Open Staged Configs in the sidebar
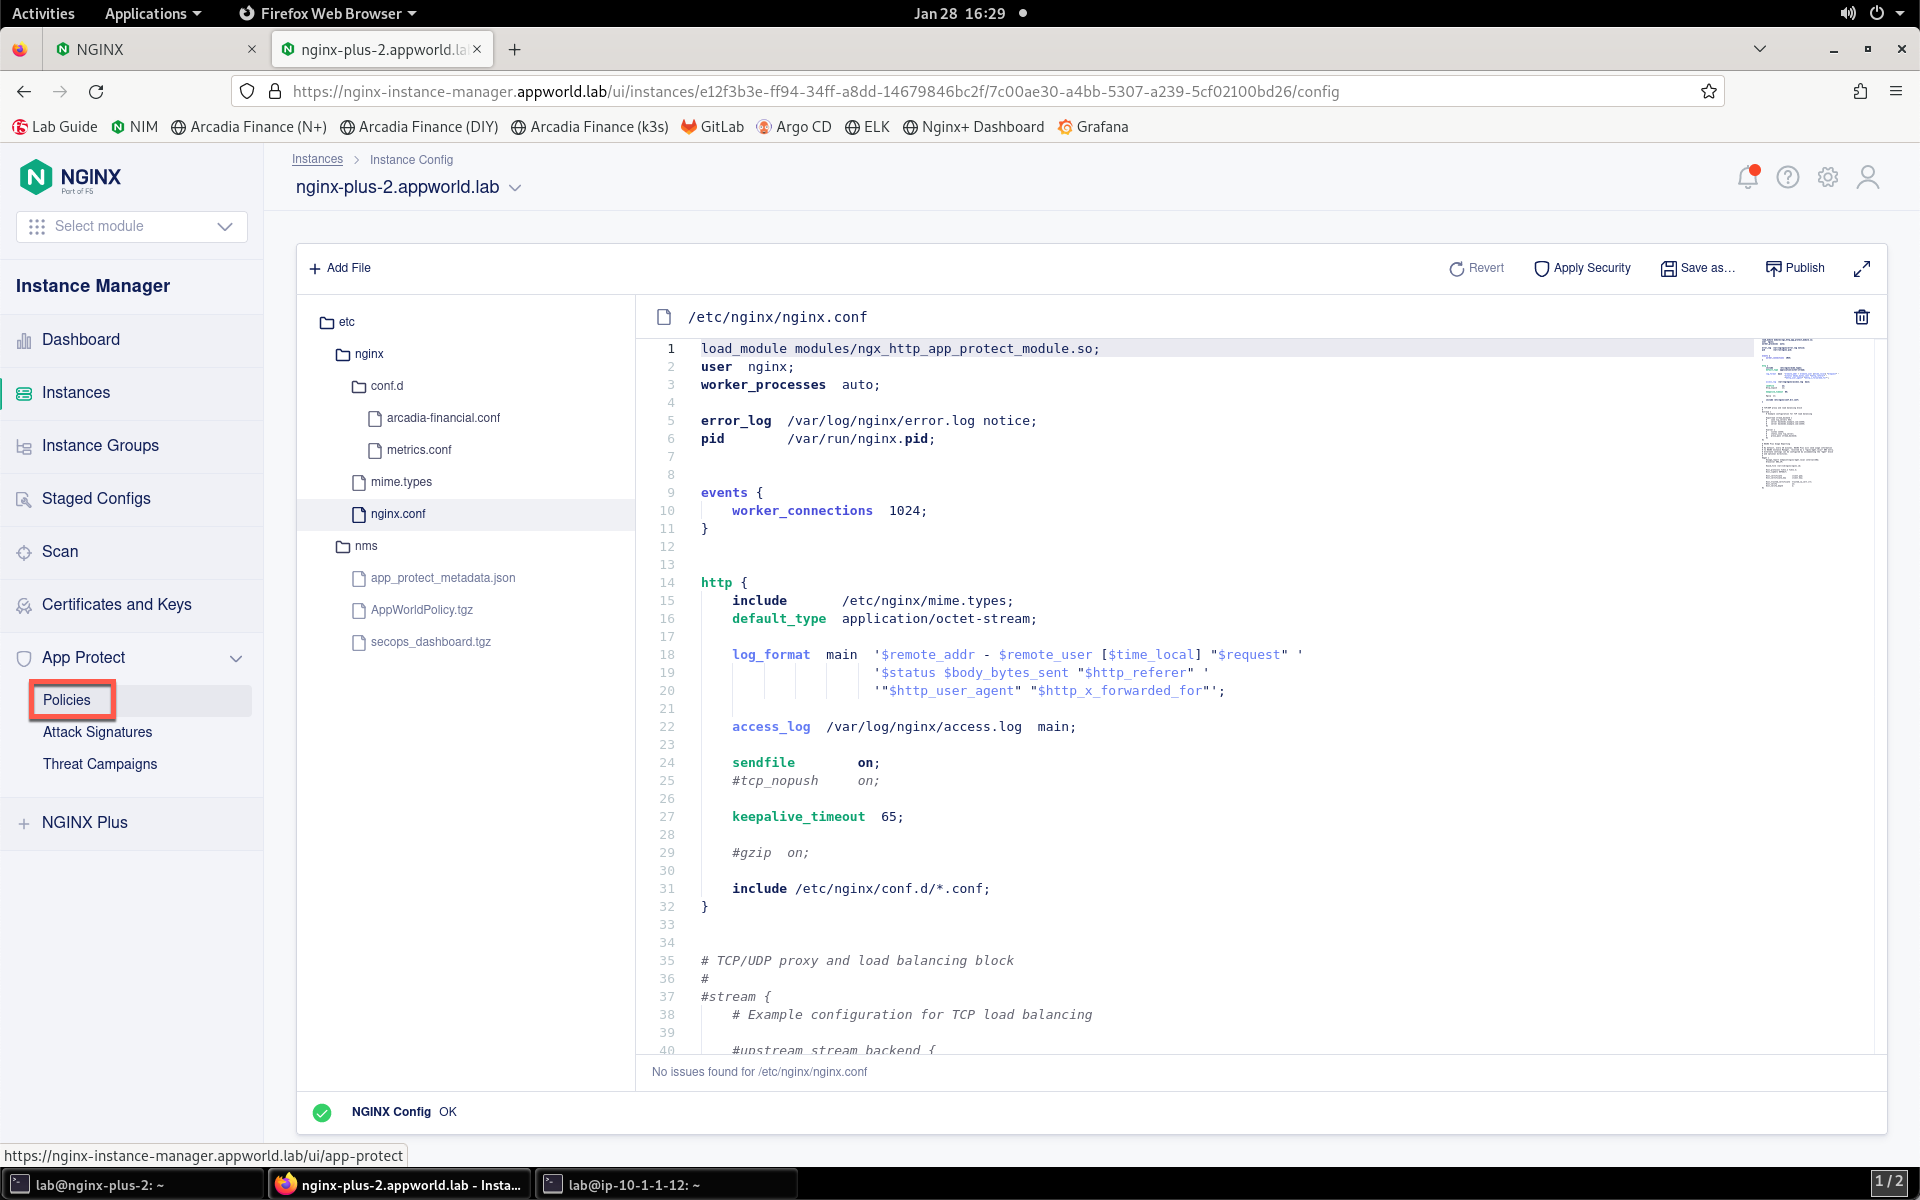 point(96,499)
